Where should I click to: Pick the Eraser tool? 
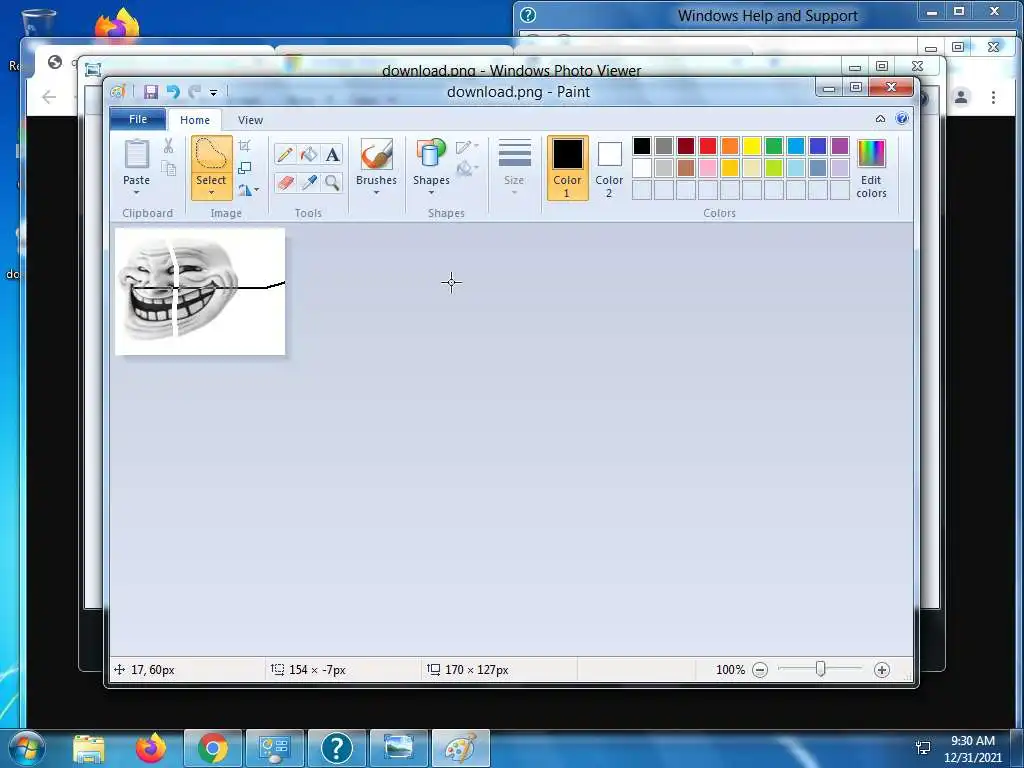(x=285, y=182)
